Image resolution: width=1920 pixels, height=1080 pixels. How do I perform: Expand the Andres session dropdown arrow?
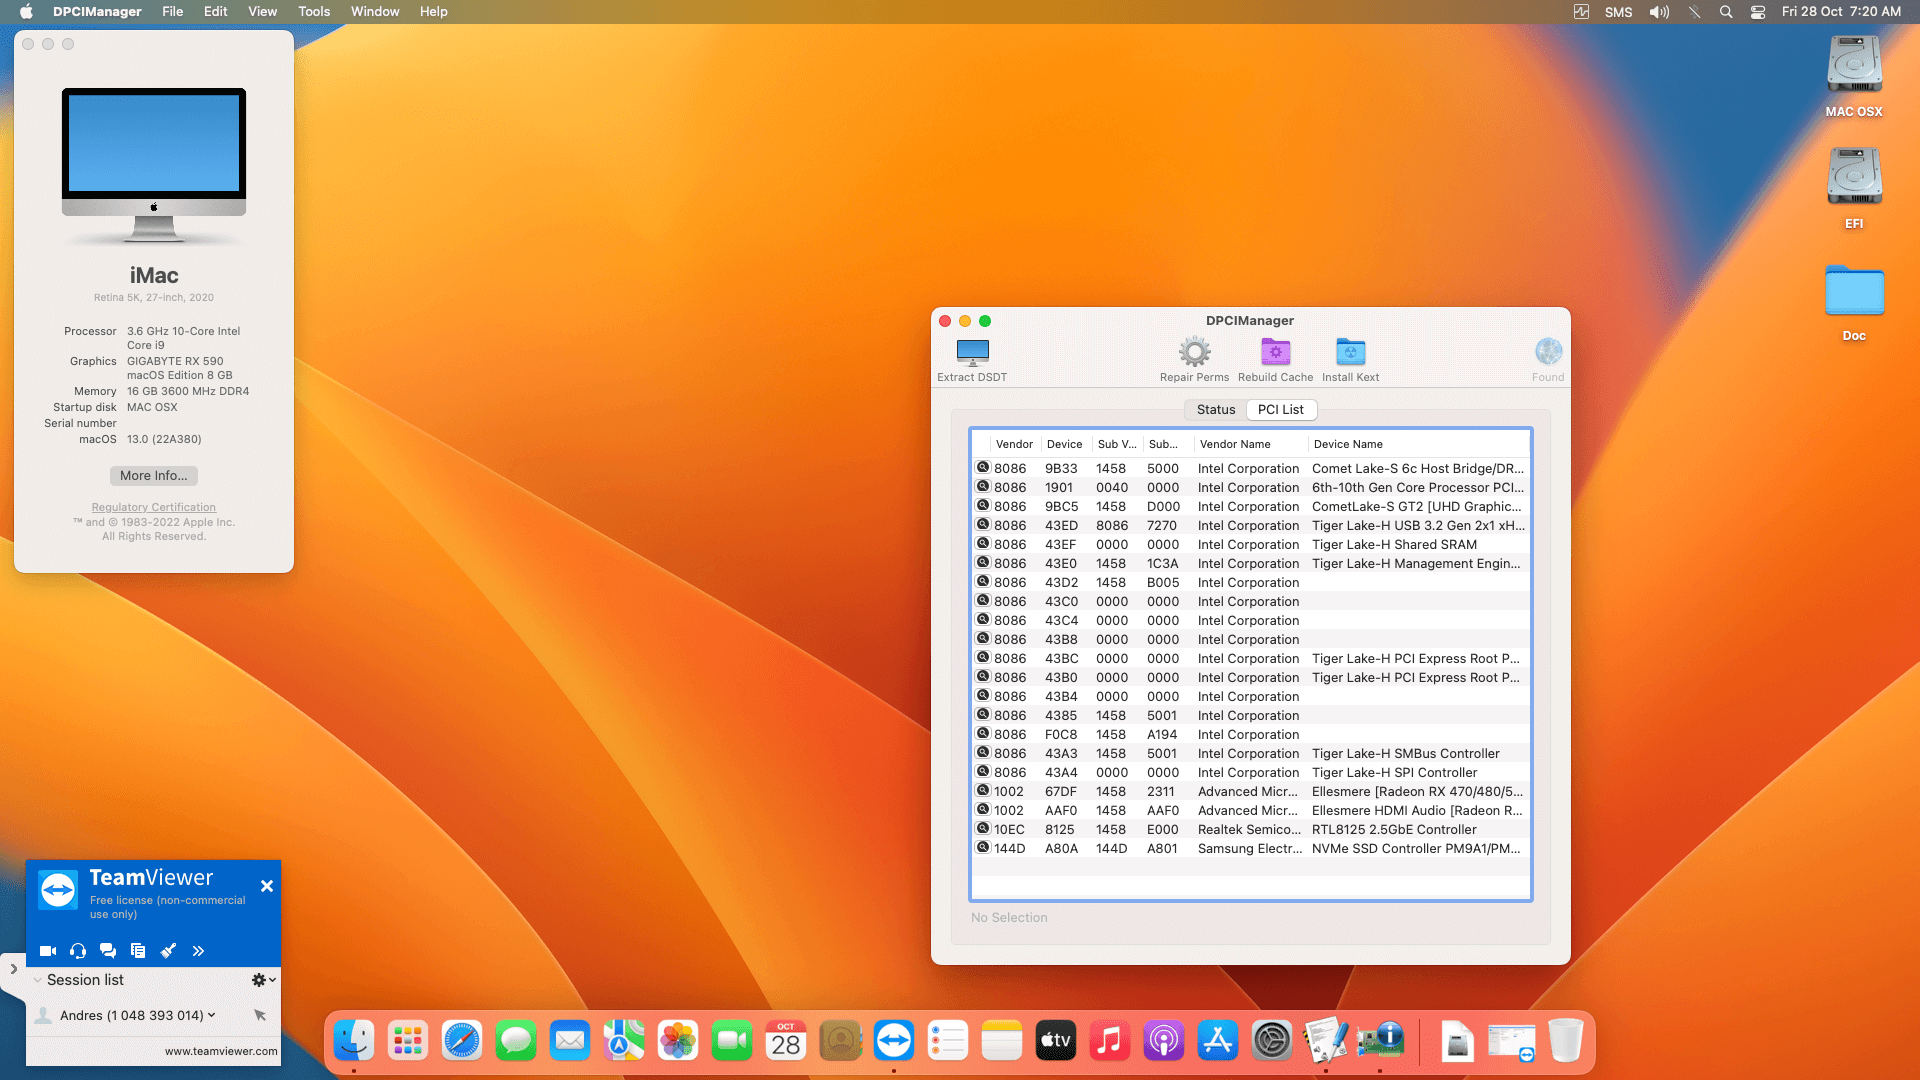(211, 1015)
